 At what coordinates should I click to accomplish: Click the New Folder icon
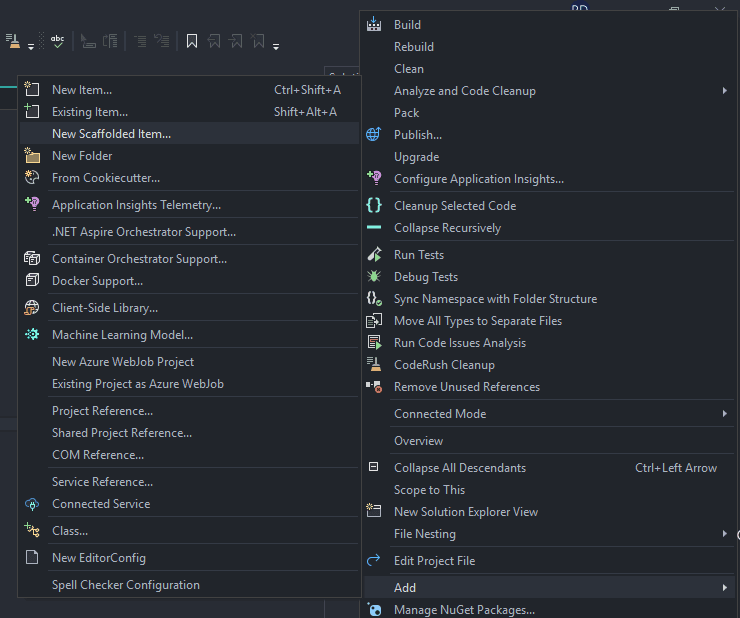[x=32, y=156]
